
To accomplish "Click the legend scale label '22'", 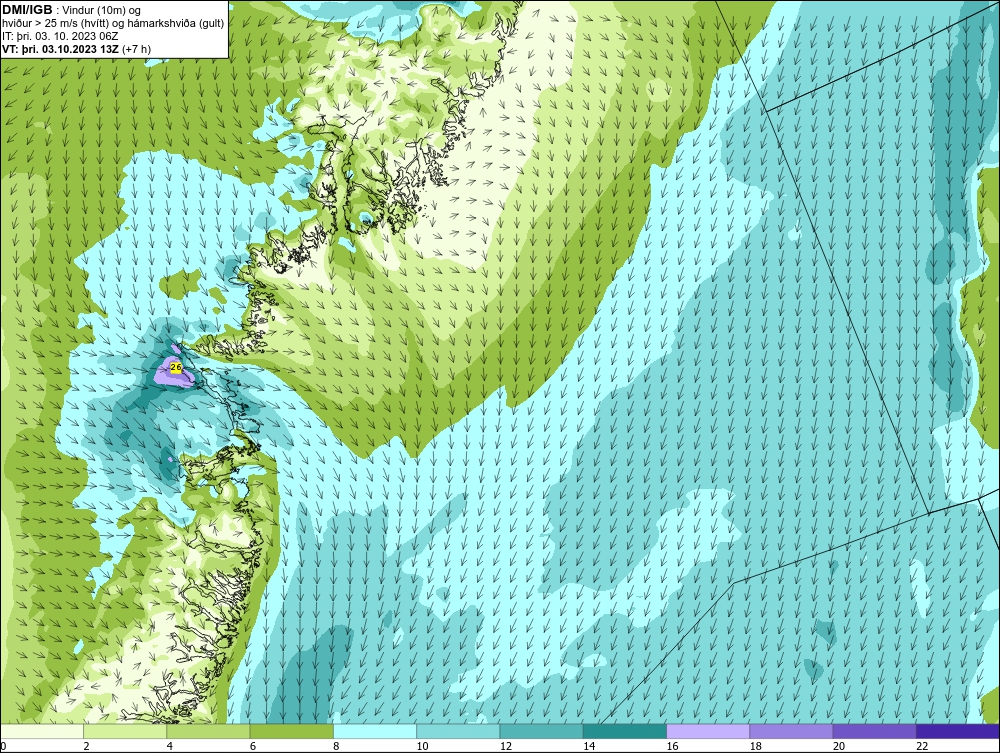I will (922, 747).
